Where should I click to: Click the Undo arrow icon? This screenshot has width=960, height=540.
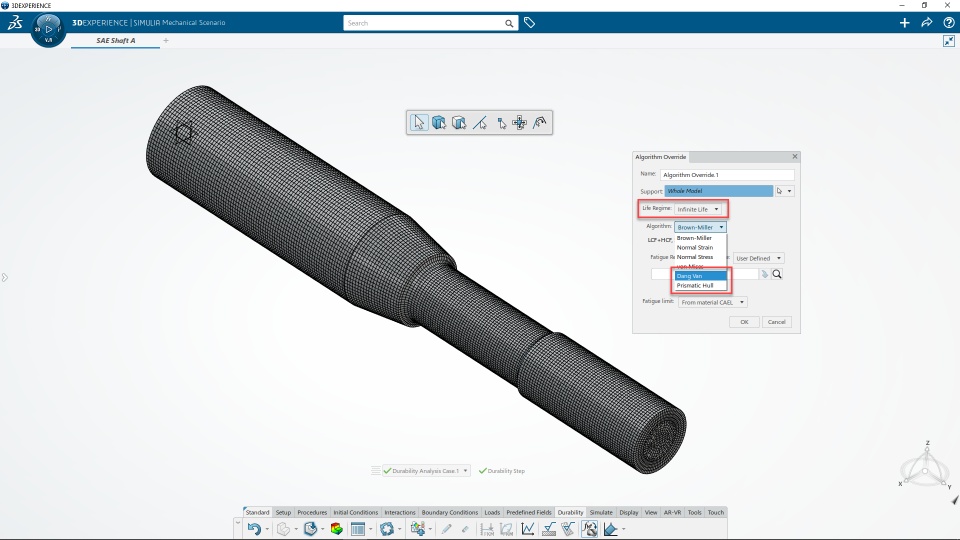pos(254,529)
